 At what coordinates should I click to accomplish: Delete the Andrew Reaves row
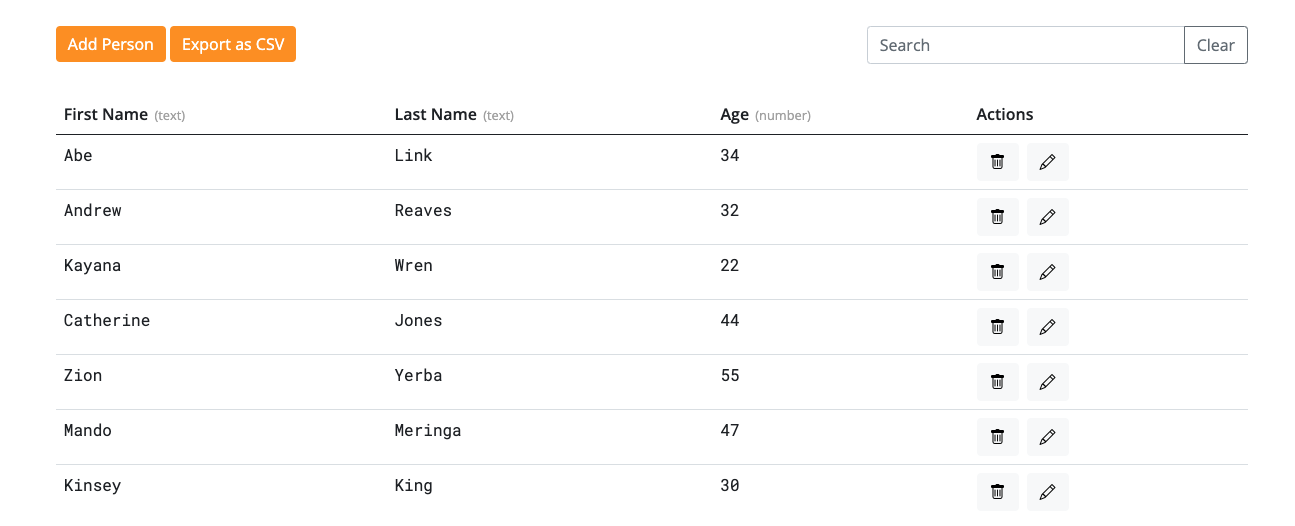pyautogui.click(x=997, y=217)
